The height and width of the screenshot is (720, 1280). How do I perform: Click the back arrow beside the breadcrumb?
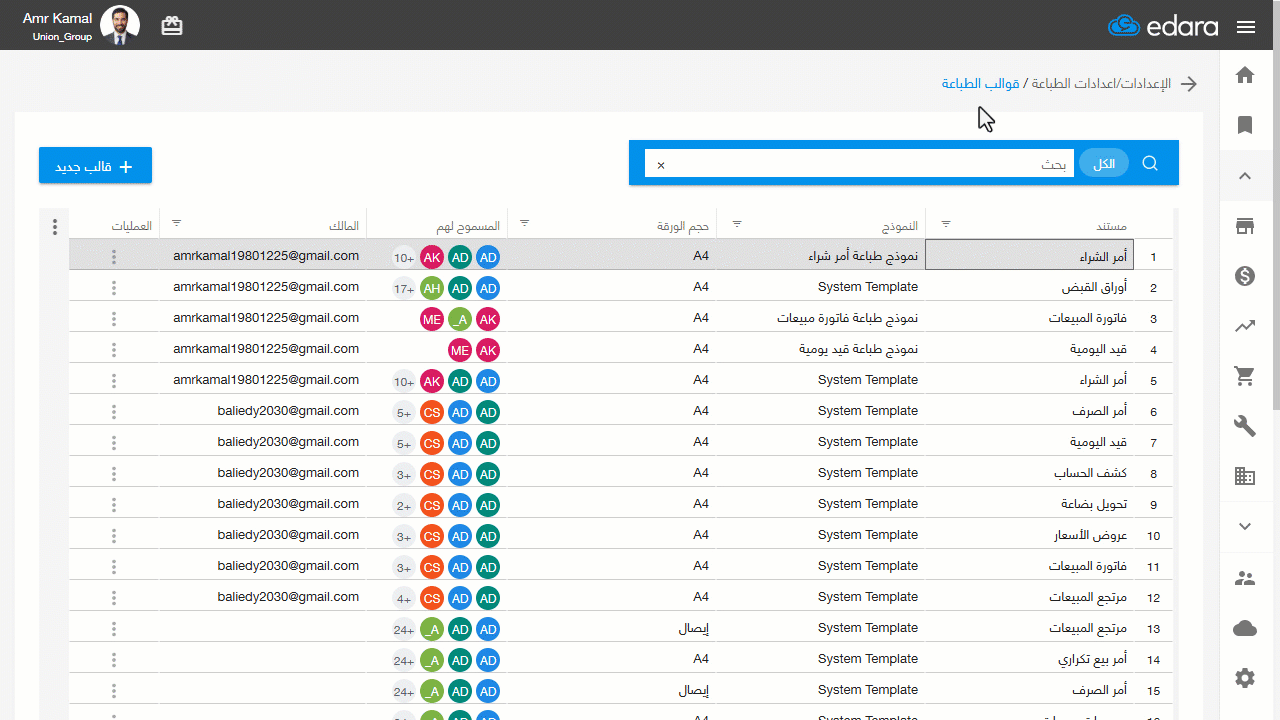tap(1189, 84)
